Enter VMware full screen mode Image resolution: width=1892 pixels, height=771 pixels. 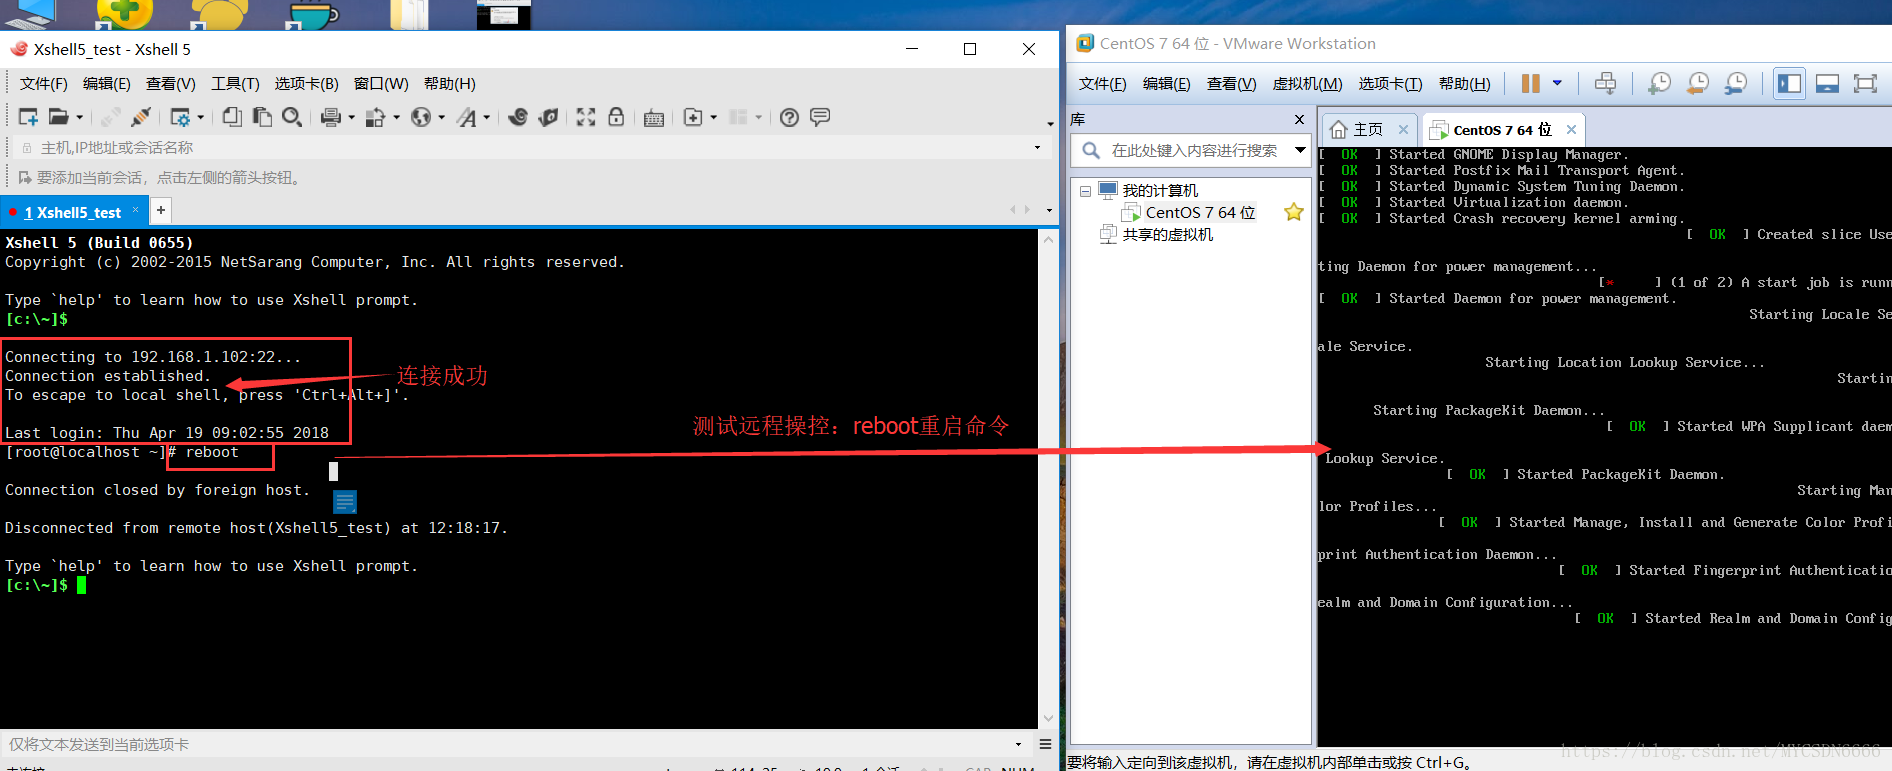[1865, 83]
